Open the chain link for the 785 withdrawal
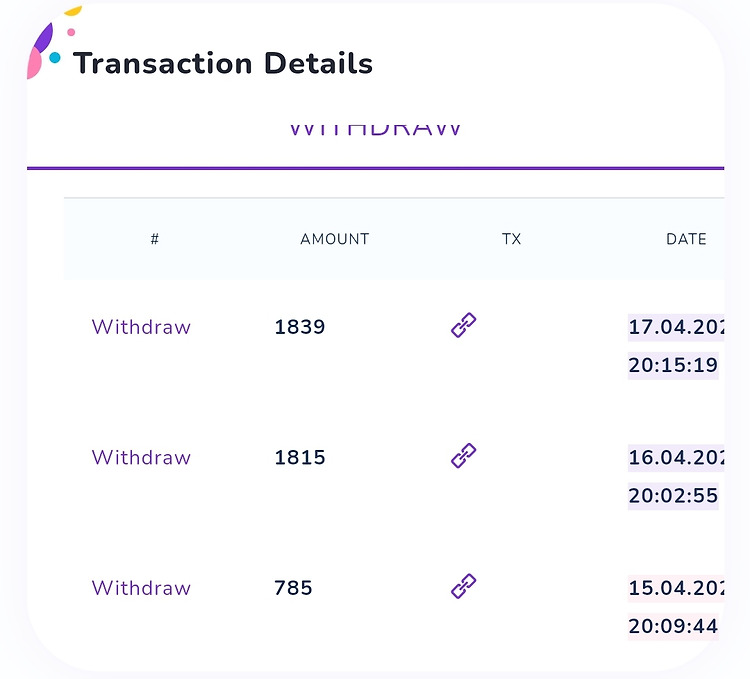This screenshot has width=750, height=679. [x=463, y=586]
